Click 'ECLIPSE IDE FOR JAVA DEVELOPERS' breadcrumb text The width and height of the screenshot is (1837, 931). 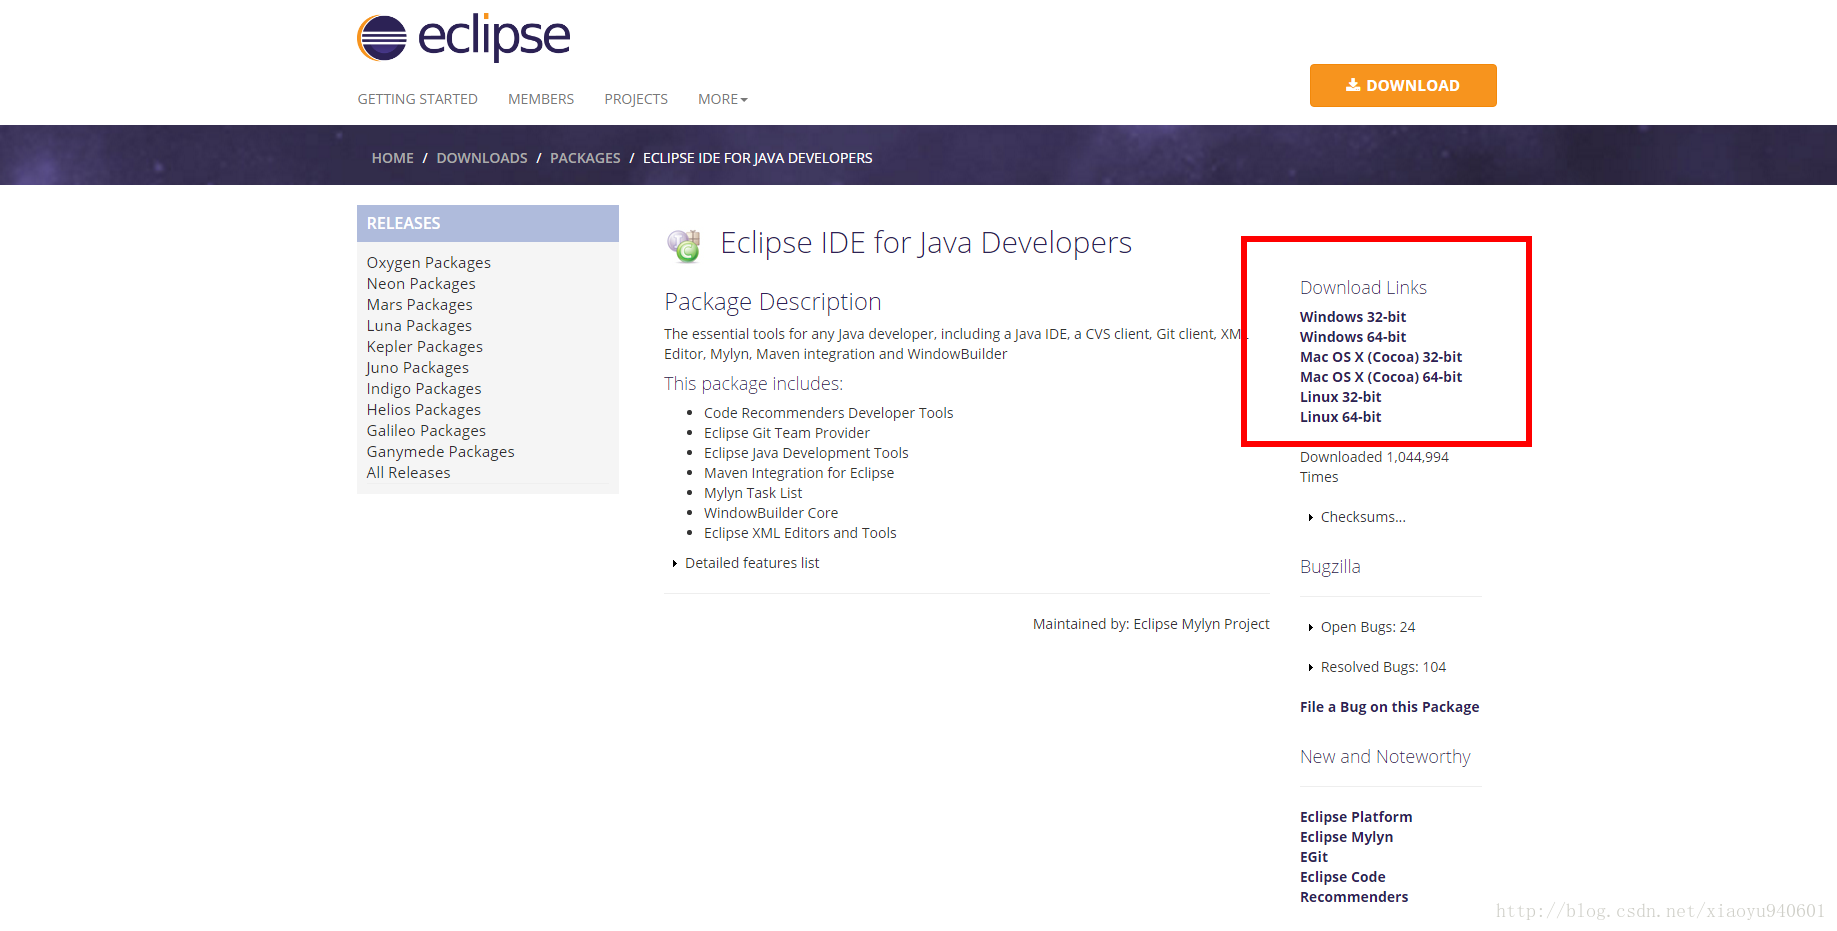(757, 158)
